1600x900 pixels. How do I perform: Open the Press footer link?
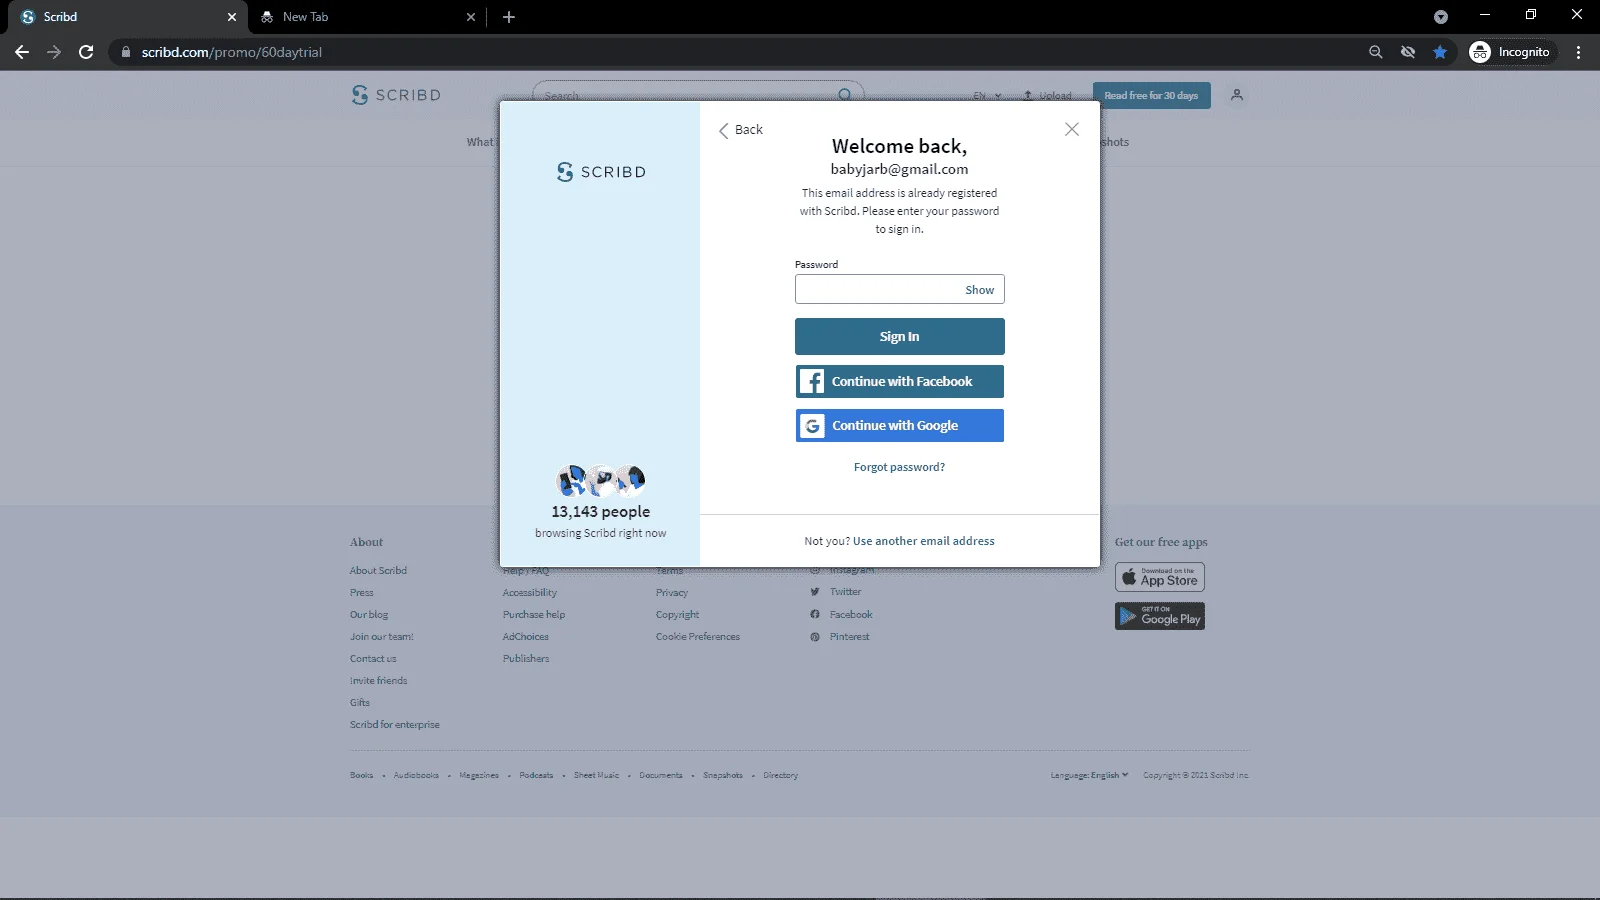[x=361, y=593]
